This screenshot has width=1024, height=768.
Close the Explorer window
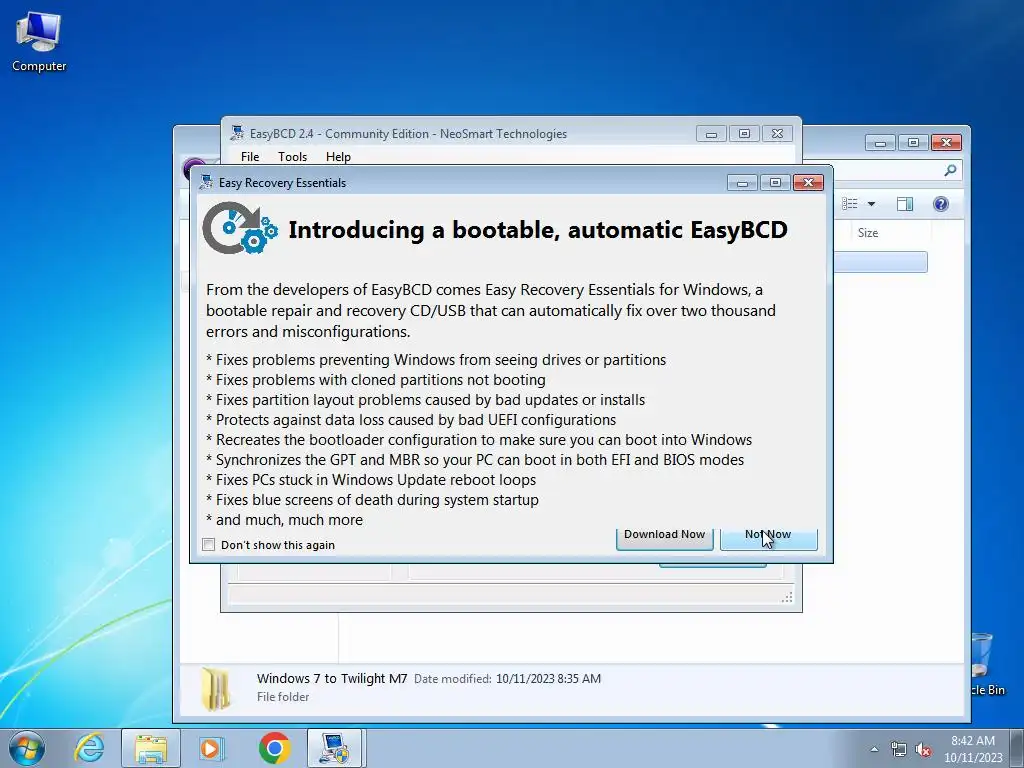click(946, 142)
